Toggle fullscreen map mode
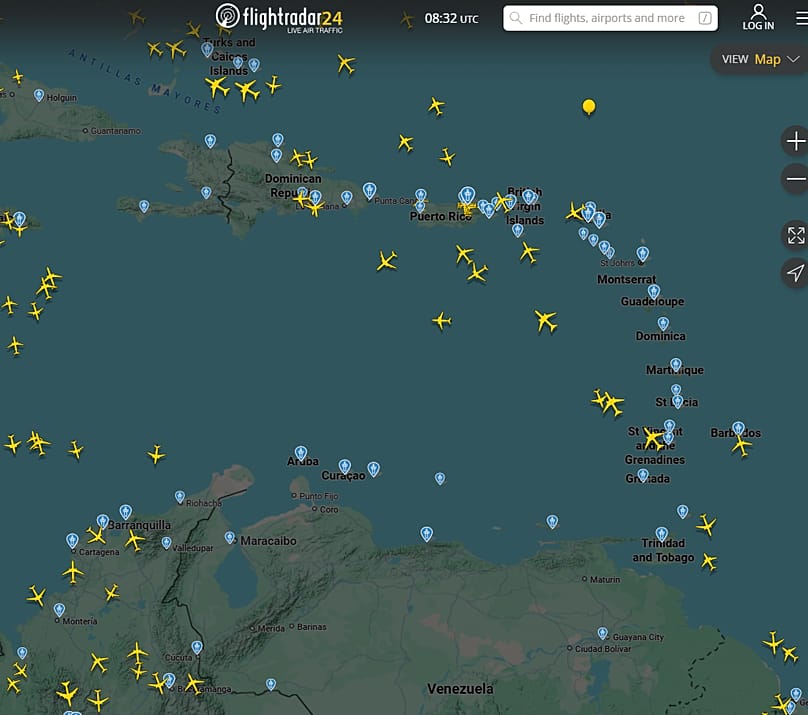 tap(794, 236)
